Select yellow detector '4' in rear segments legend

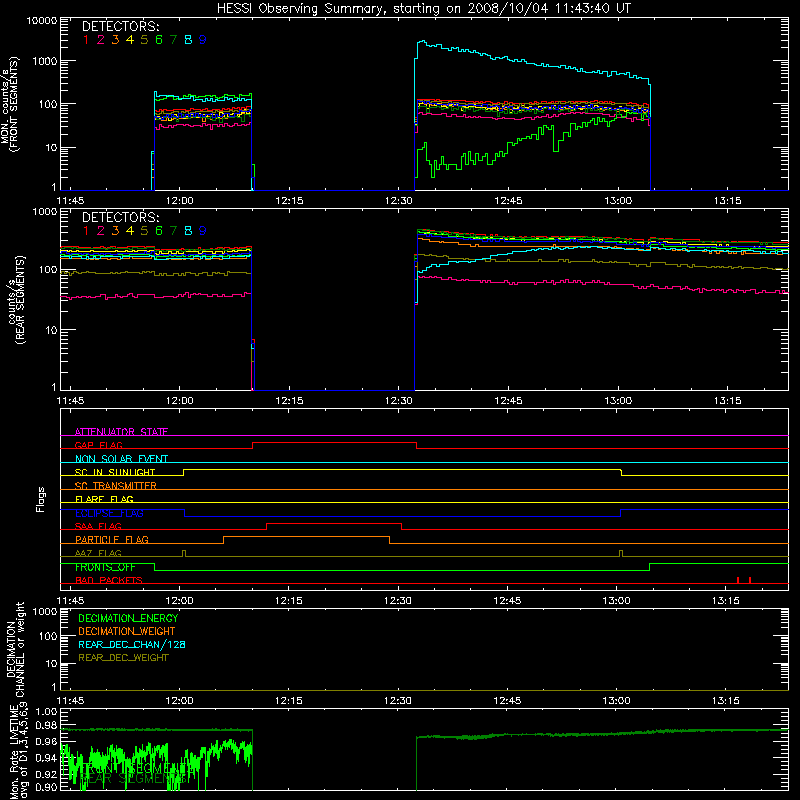pyautogui.click(x=130, y=231)
